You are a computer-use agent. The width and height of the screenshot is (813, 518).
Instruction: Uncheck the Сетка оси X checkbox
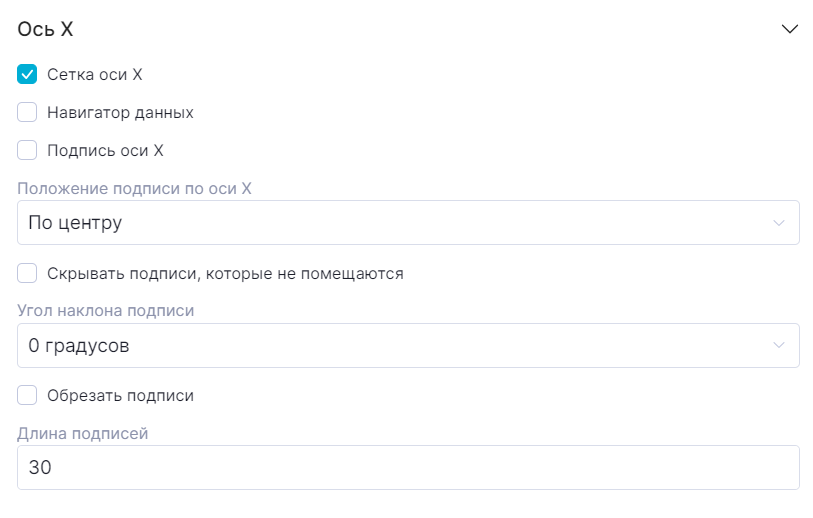tap(27, 75)
